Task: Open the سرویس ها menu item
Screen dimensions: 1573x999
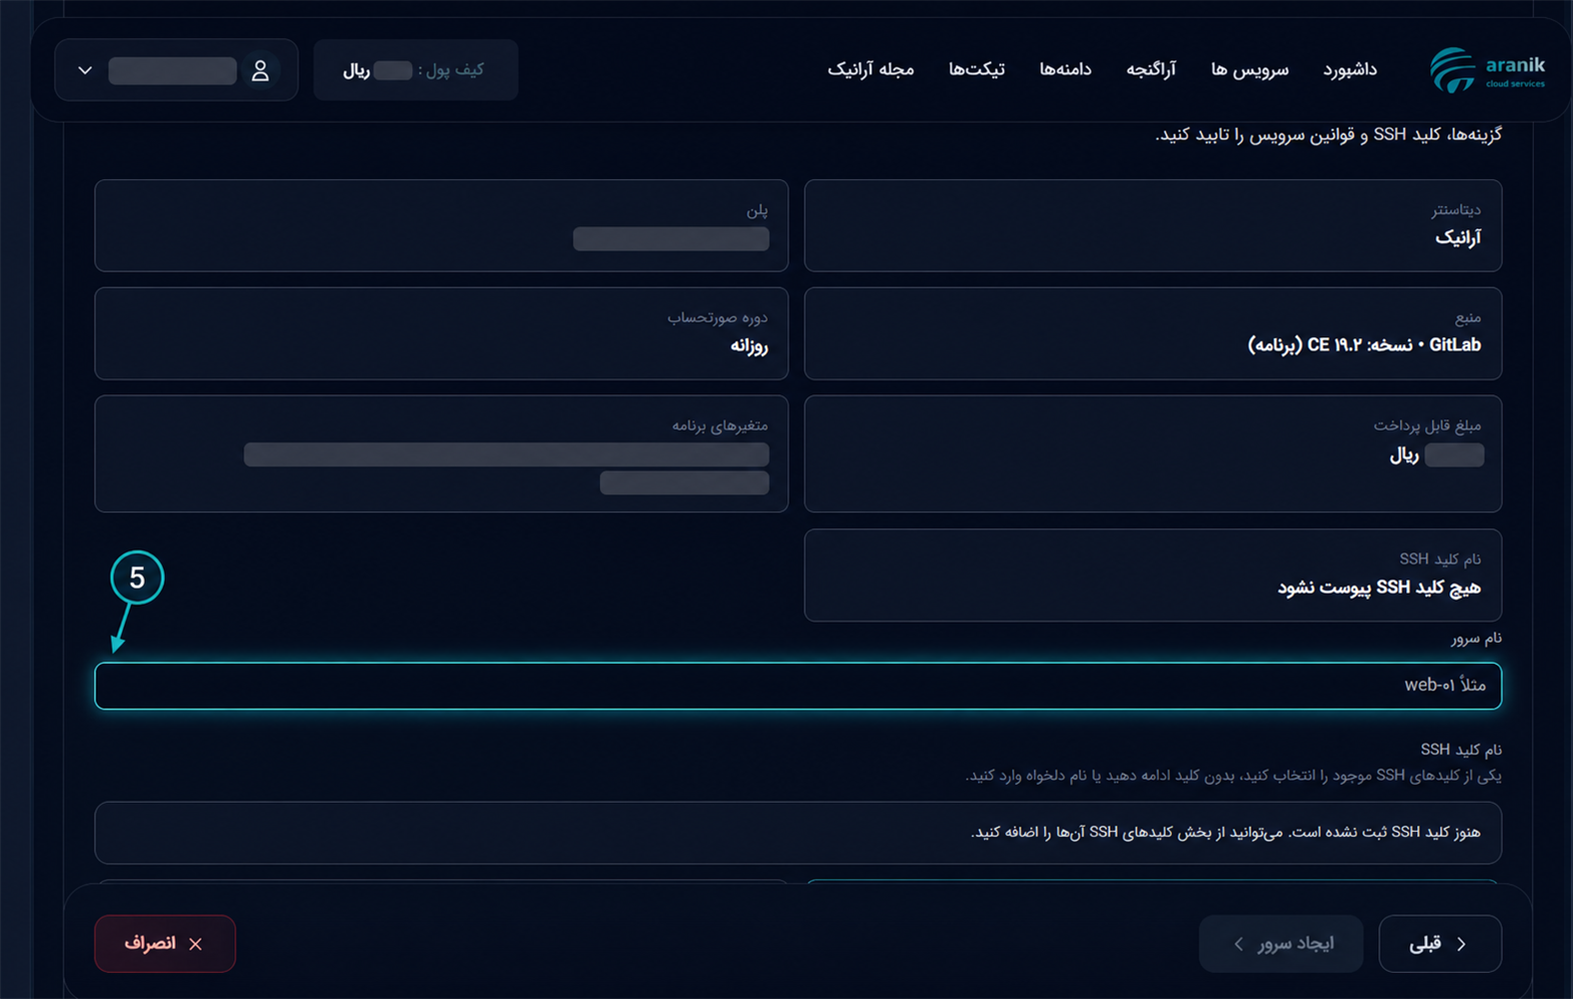Action: click(1250, 69)
